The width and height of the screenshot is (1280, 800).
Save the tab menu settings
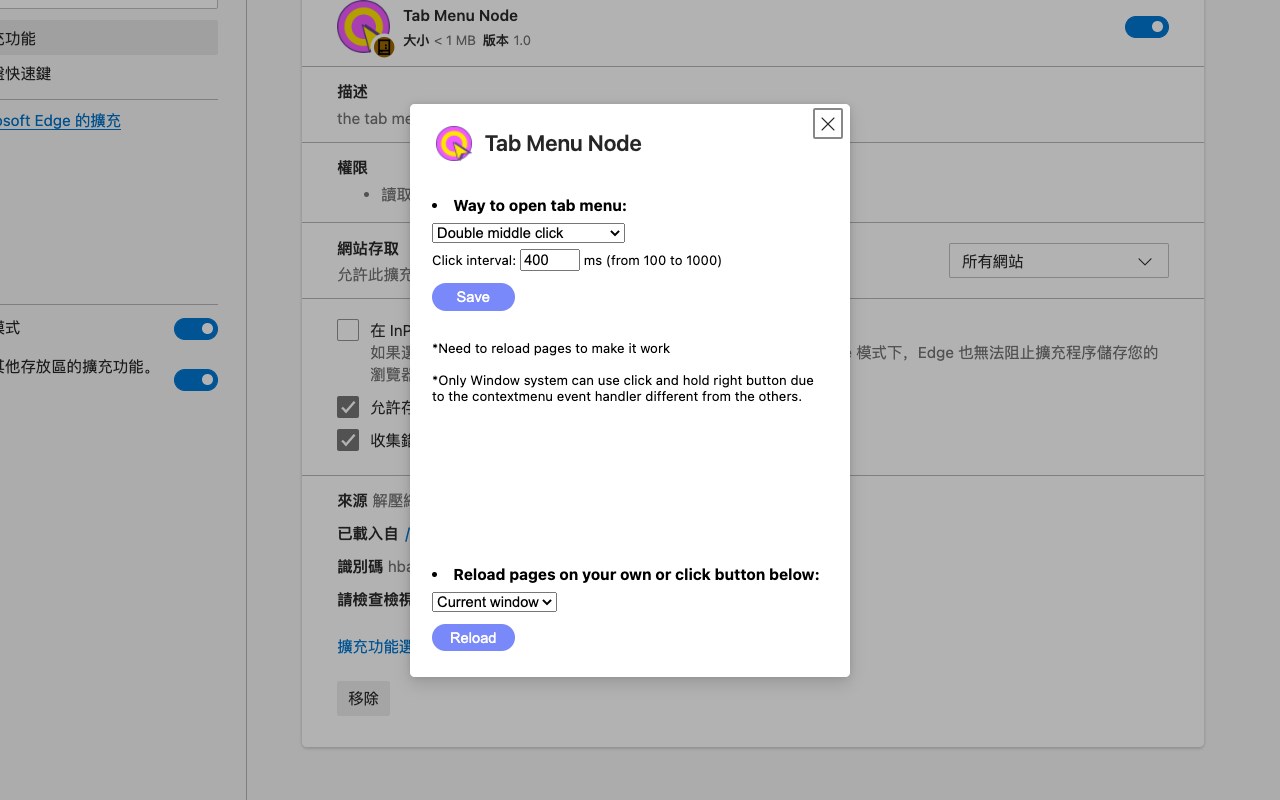(x=473, y=297)
